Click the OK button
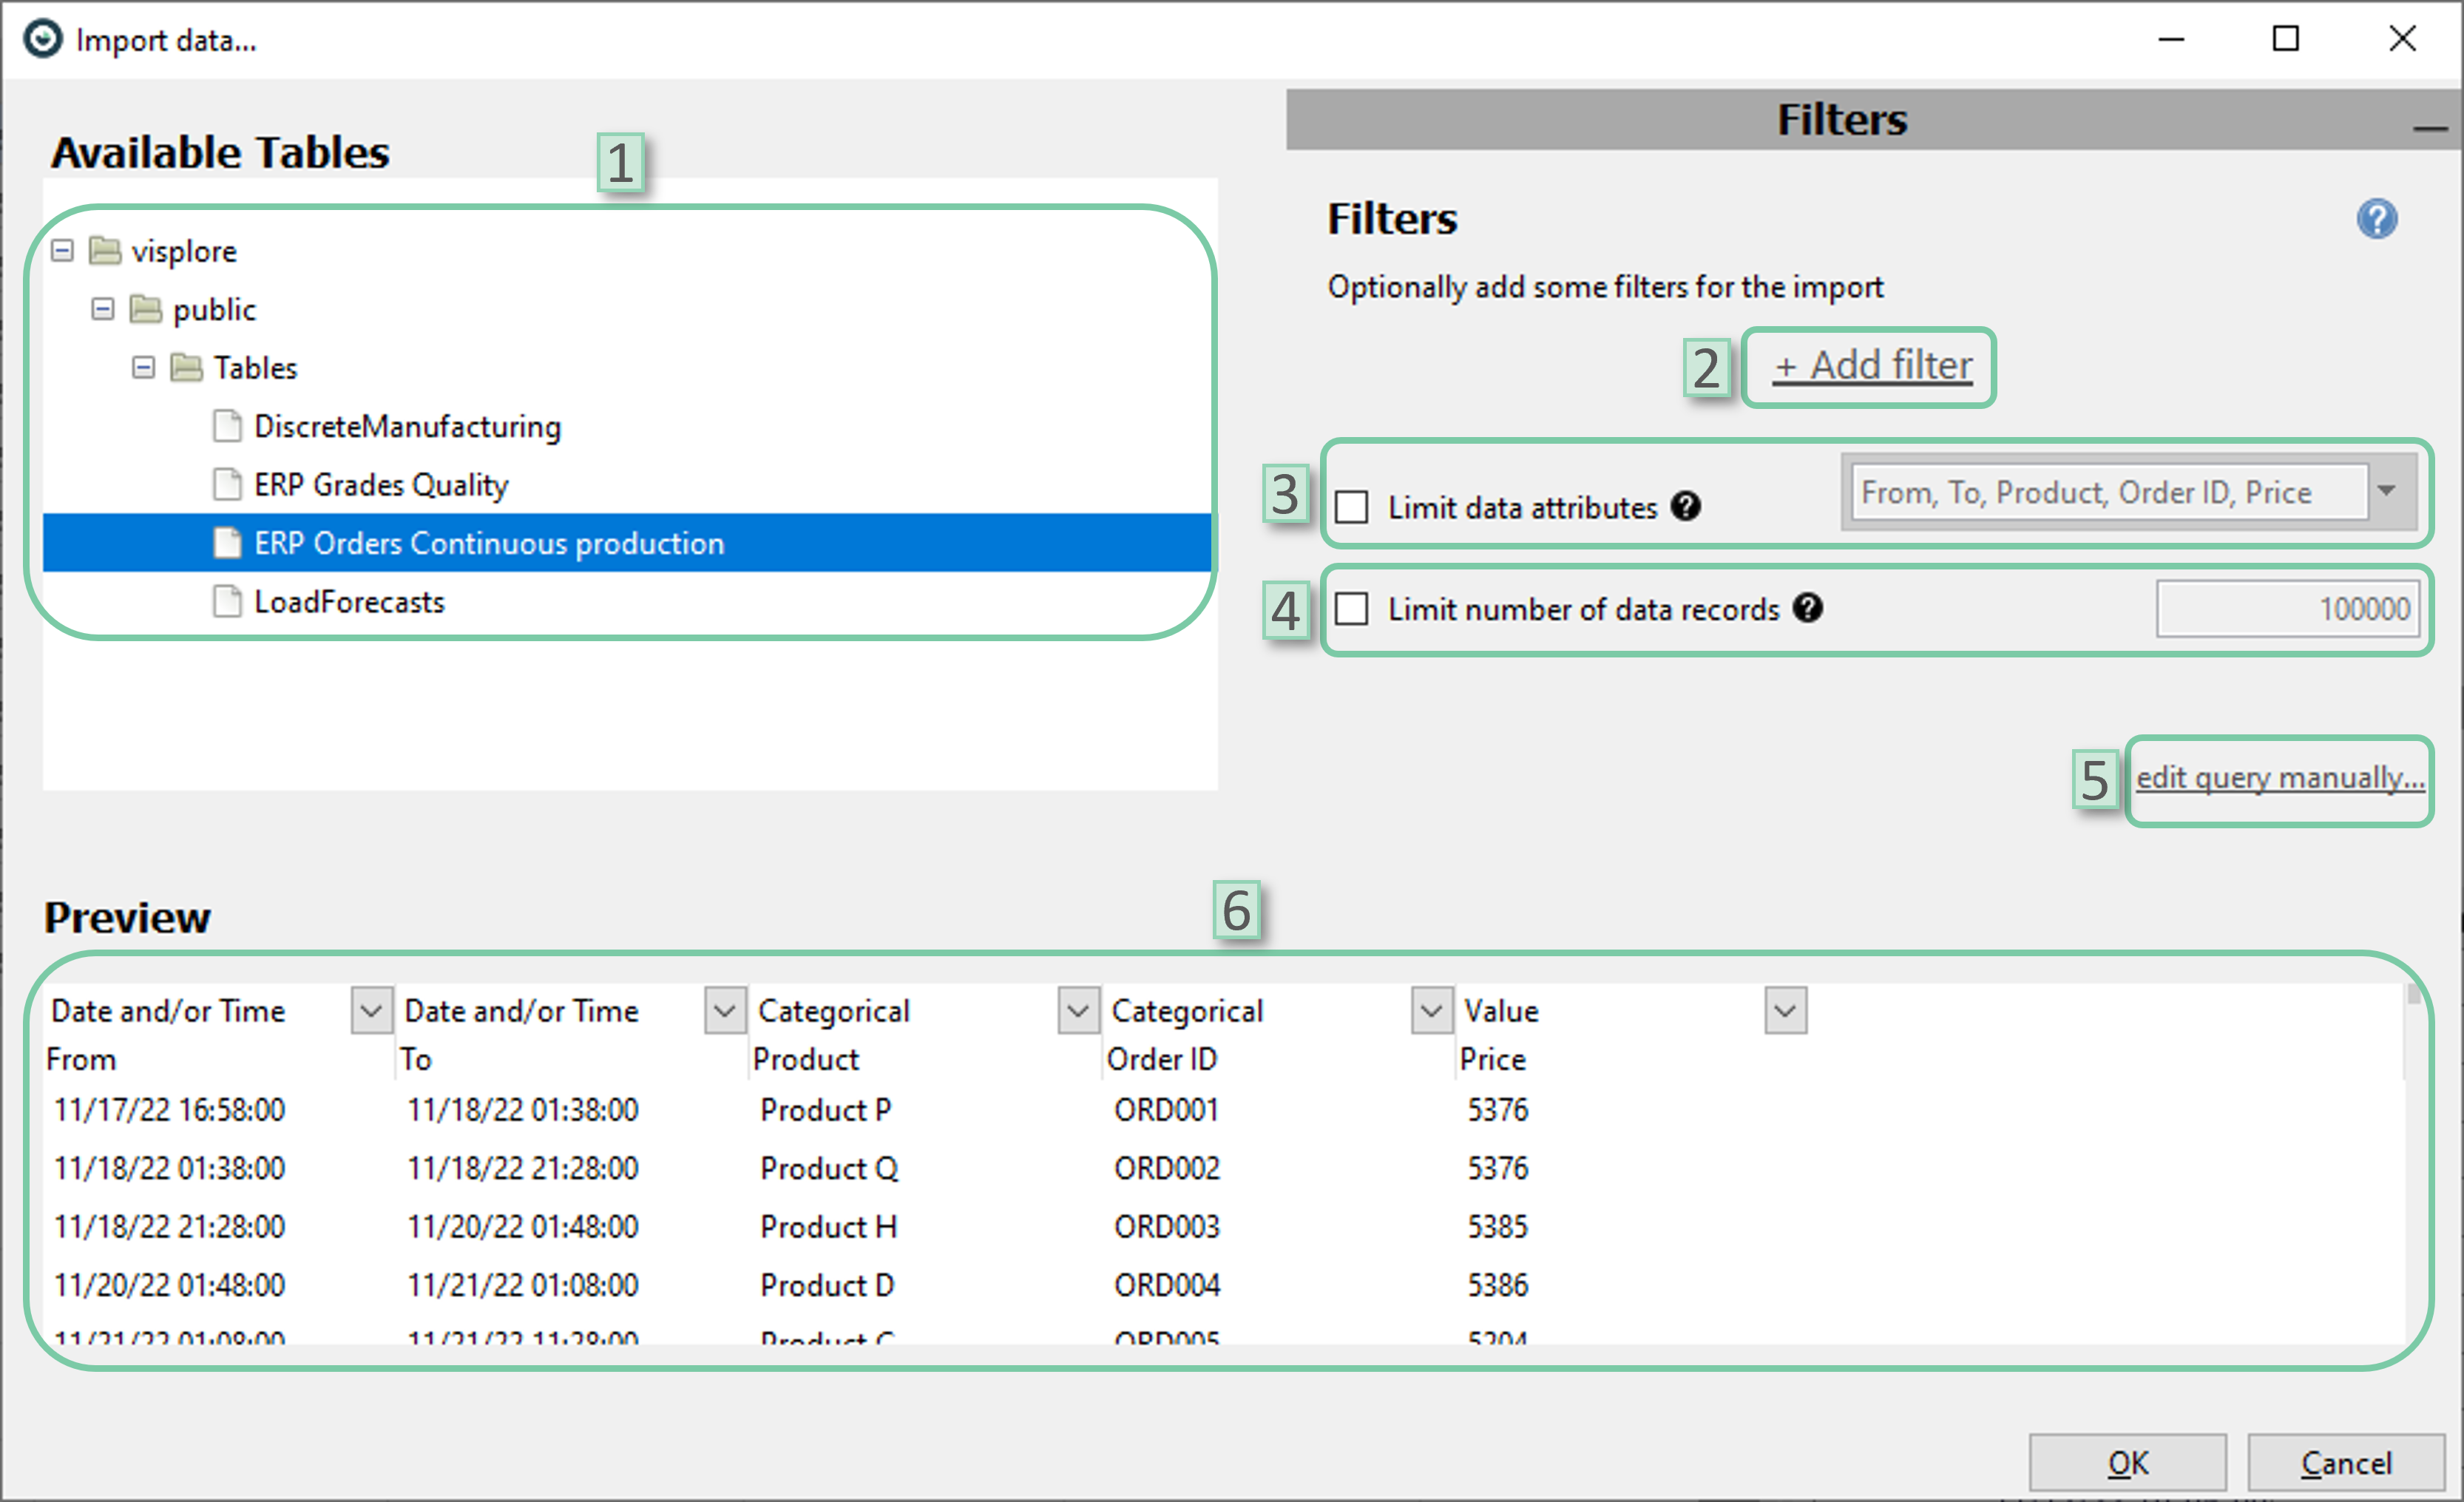Screen dimensions: 2464x1502 [2127, 1463]
